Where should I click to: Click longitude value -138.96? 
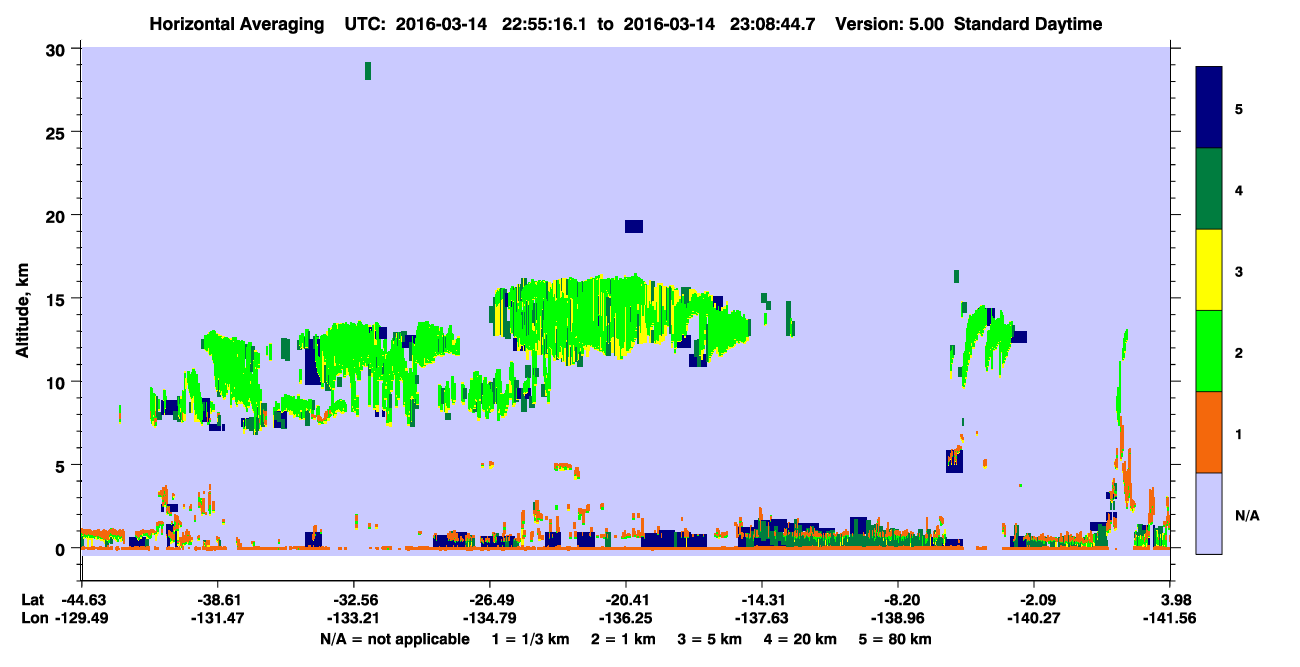[x=899, y=618]
